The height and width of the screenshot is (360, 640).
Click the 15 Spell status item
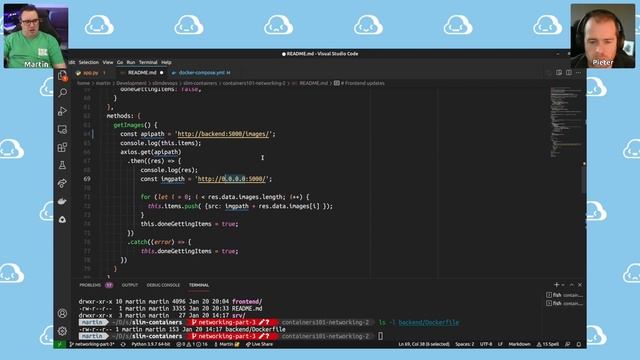548,344
